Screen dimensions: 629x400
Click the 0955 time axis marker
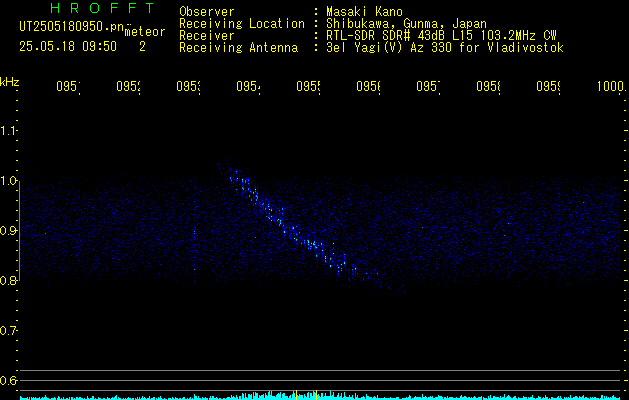point(308,87)
